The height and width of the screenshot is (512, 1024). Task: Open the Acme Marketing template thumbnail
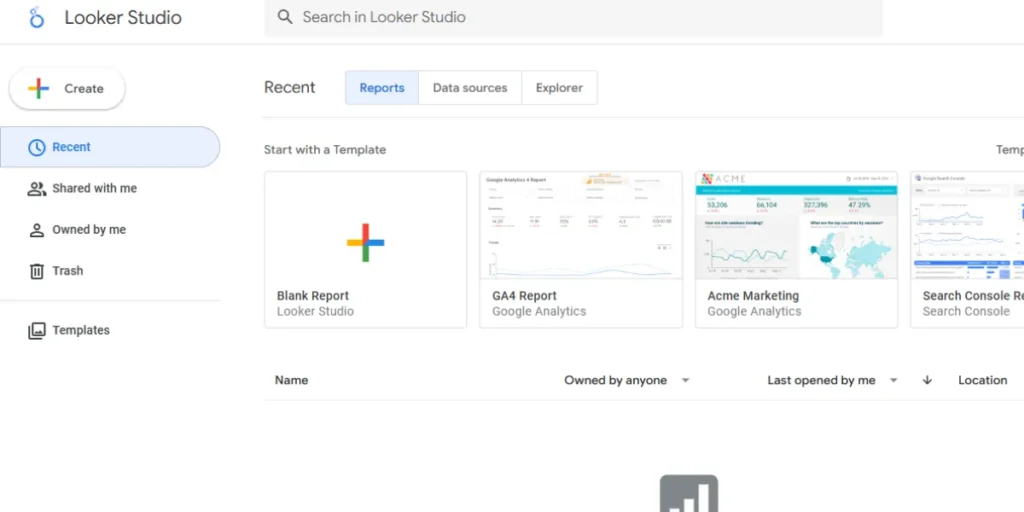(796, 225)
